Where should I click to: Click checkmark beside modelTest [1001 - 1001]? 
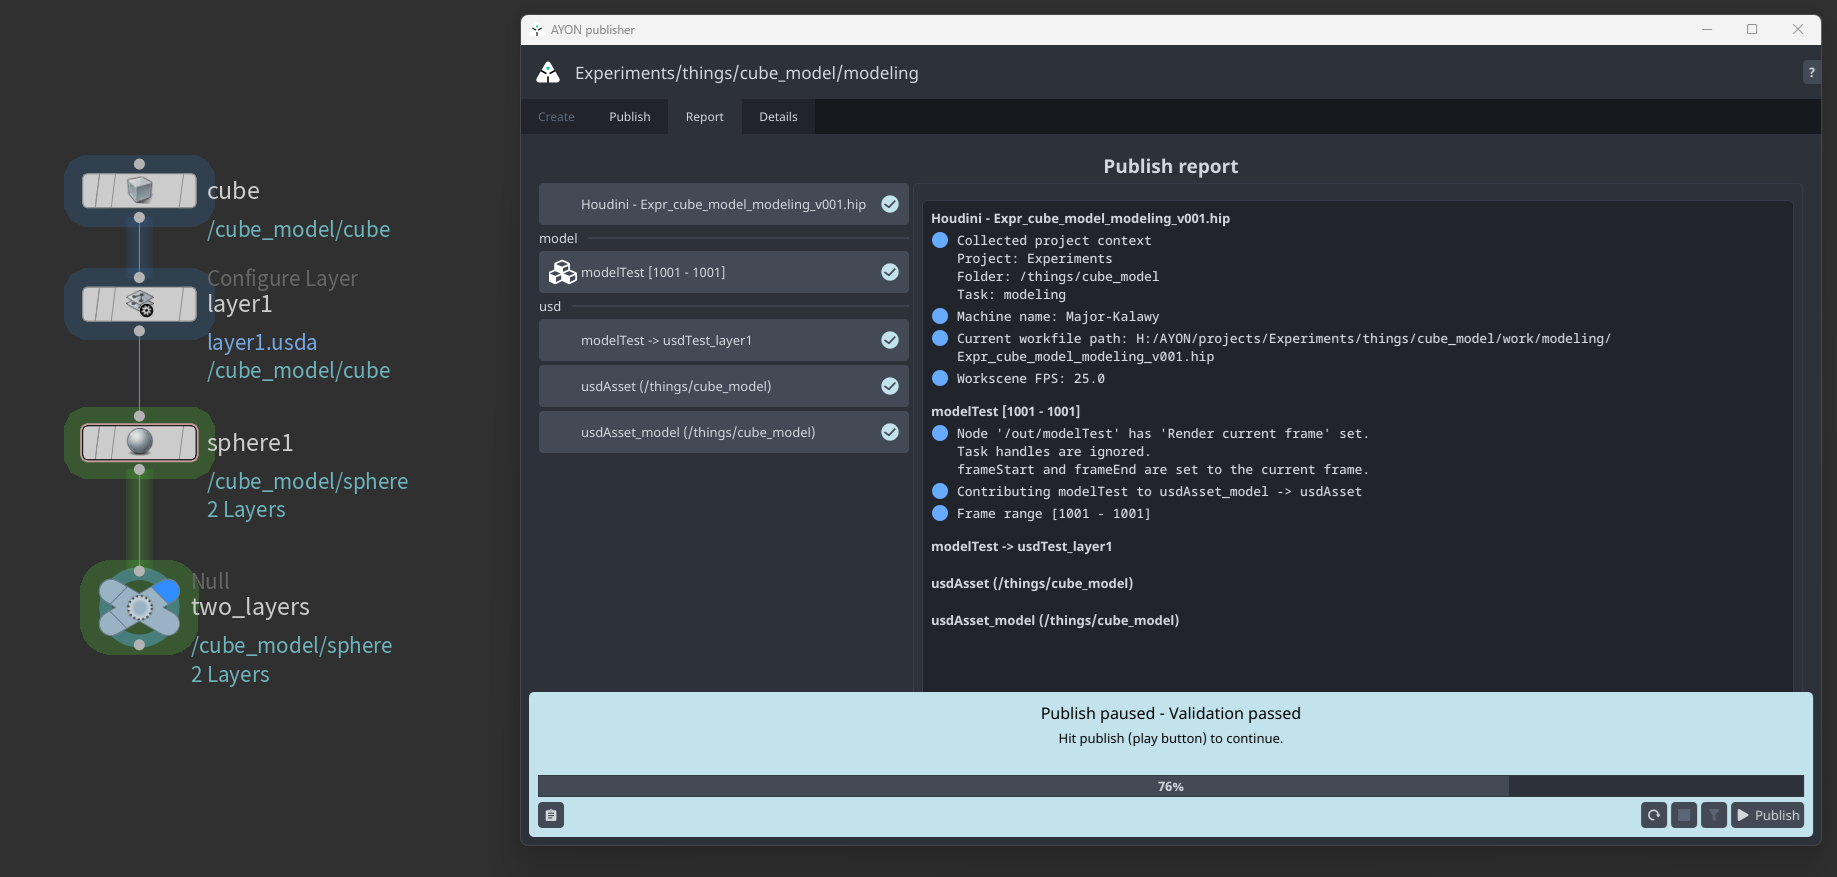[x=889, y=272]
